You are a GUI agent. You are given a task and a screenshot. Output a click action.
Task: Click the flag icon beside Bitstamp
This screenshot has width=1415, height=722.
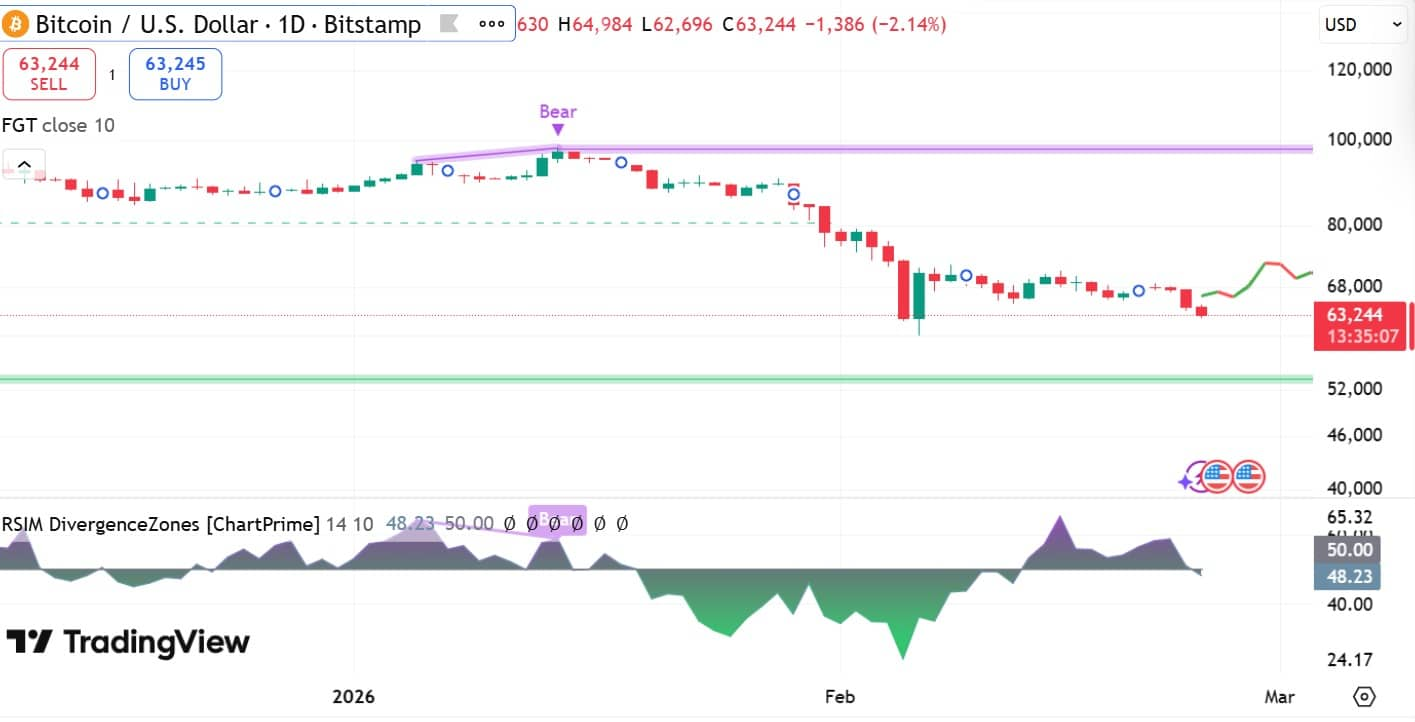point(449,24)
